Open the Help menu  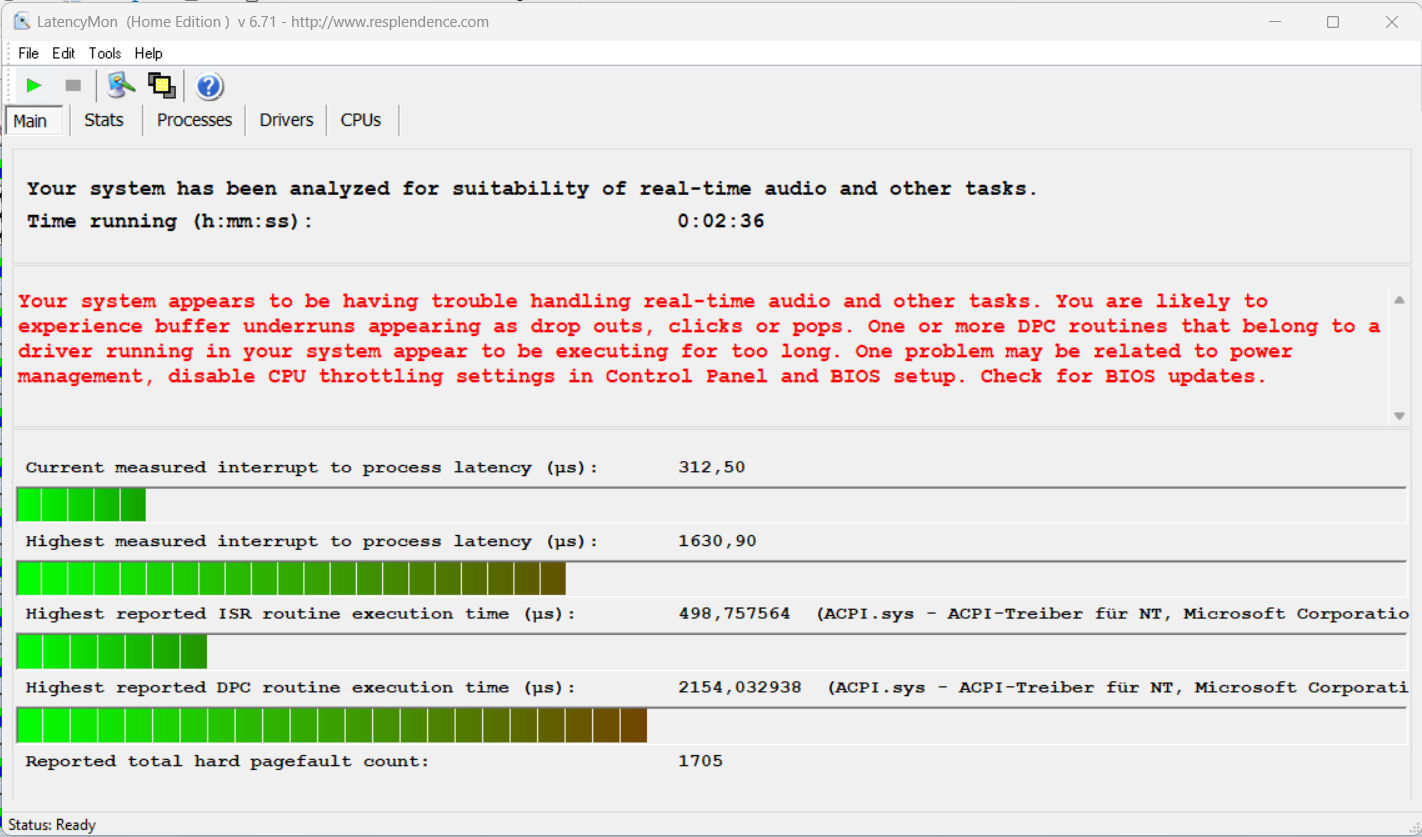148,53
